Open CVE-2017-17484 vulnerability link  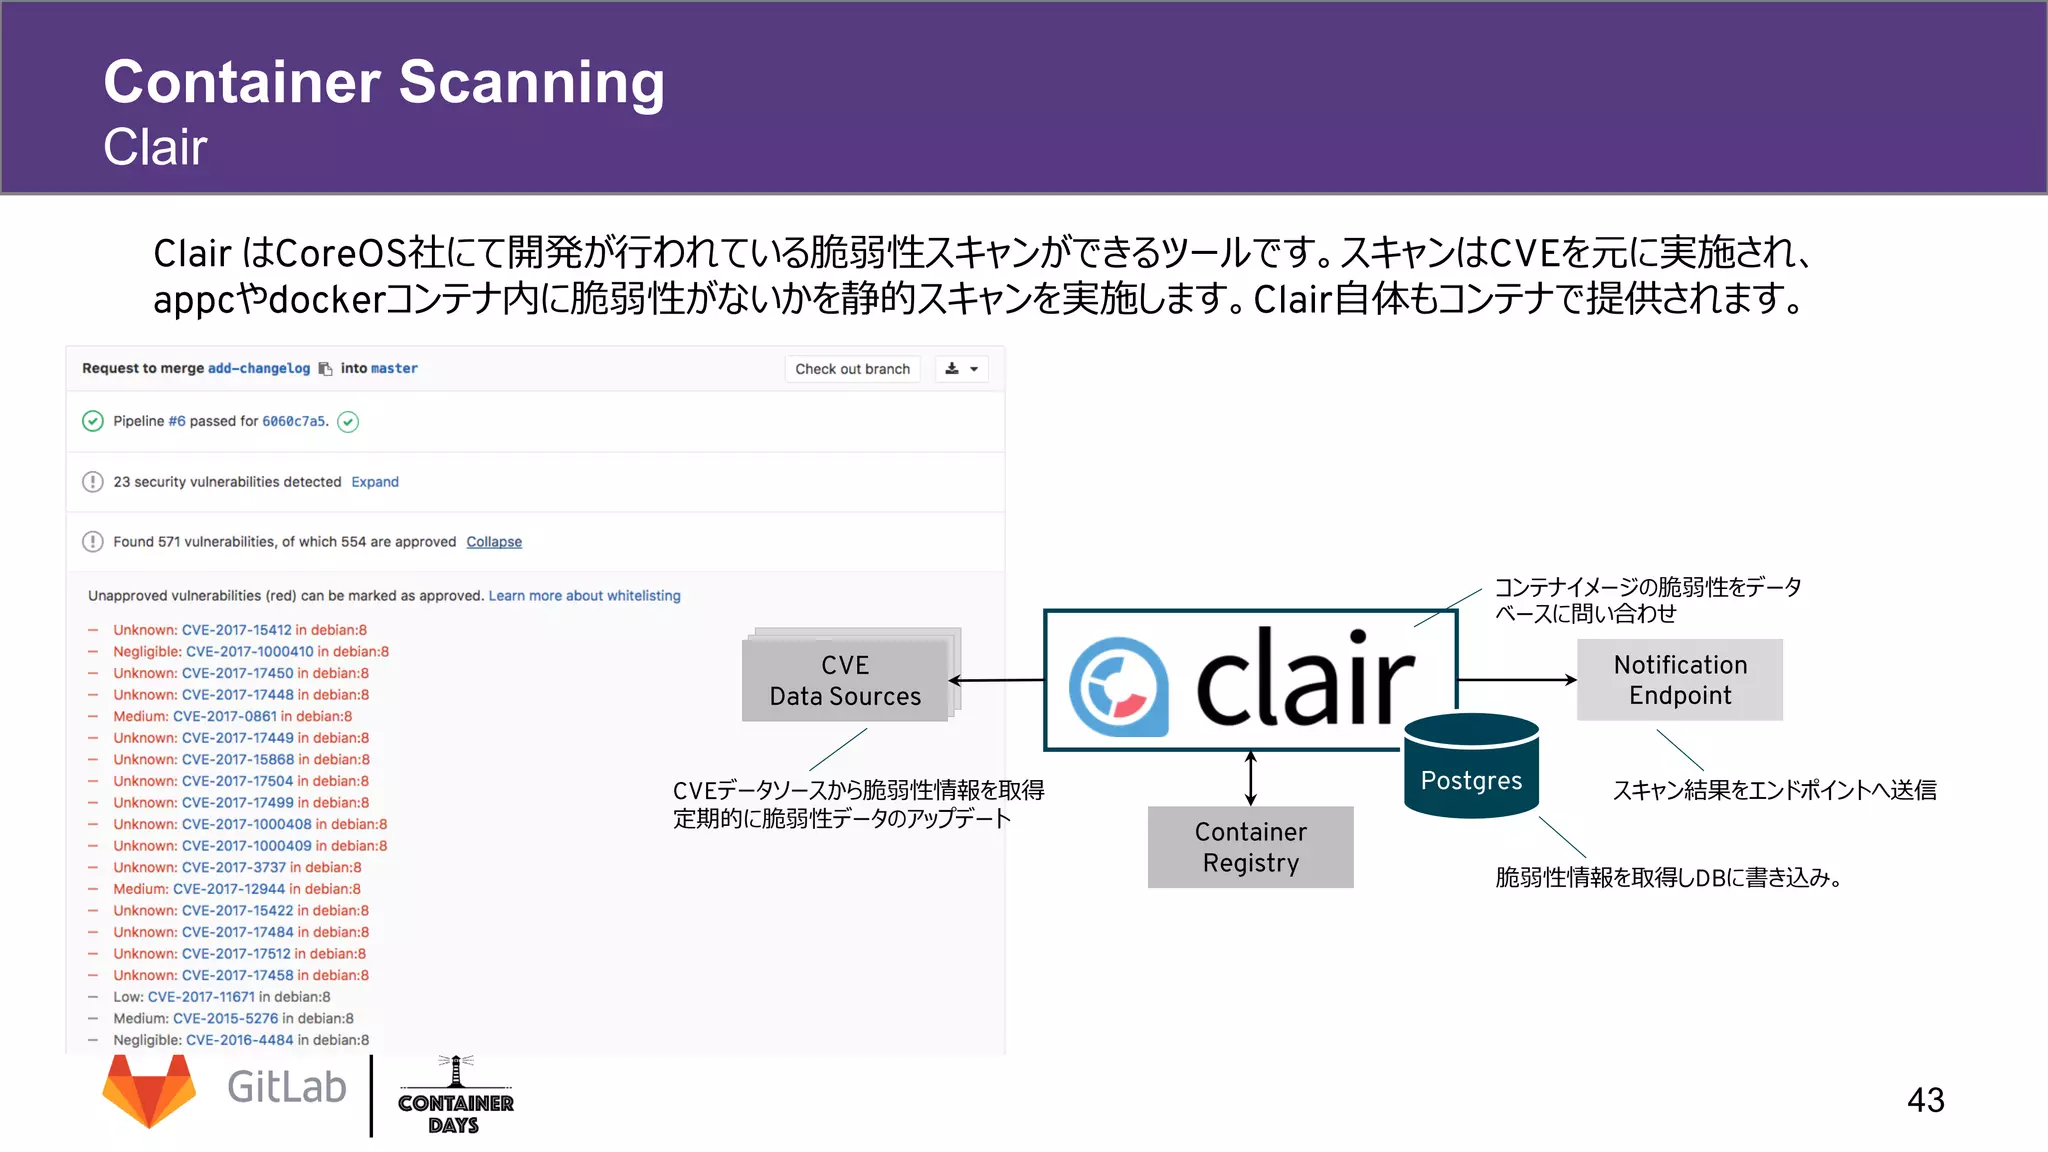(x=238, y=933)
